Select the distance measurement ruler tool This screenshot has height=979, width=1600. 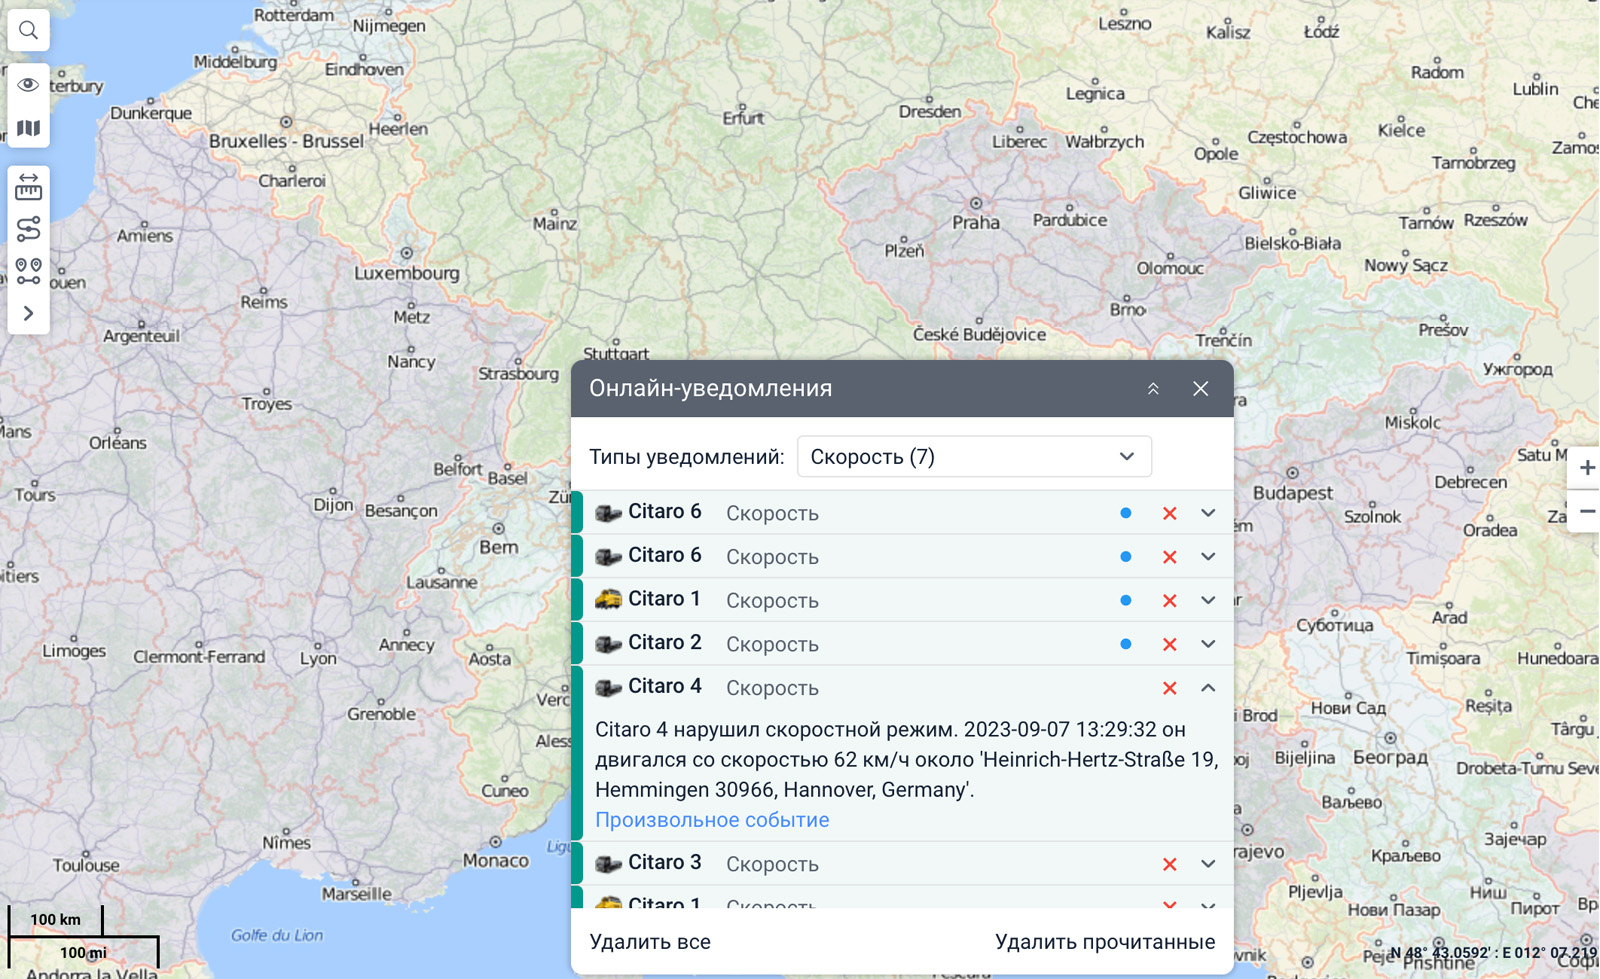28,187
